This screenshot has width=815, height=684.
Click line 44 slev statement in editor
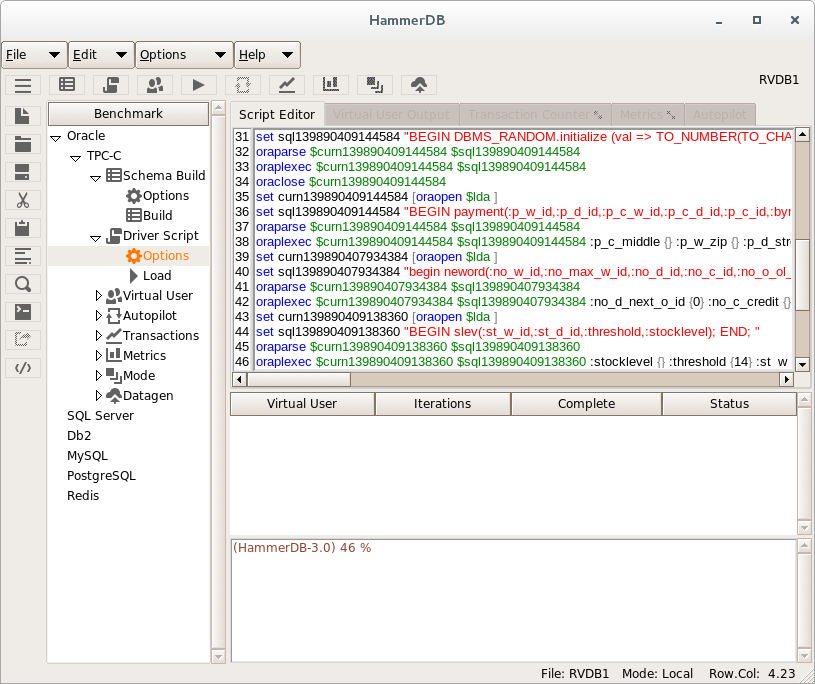(508, 332)
